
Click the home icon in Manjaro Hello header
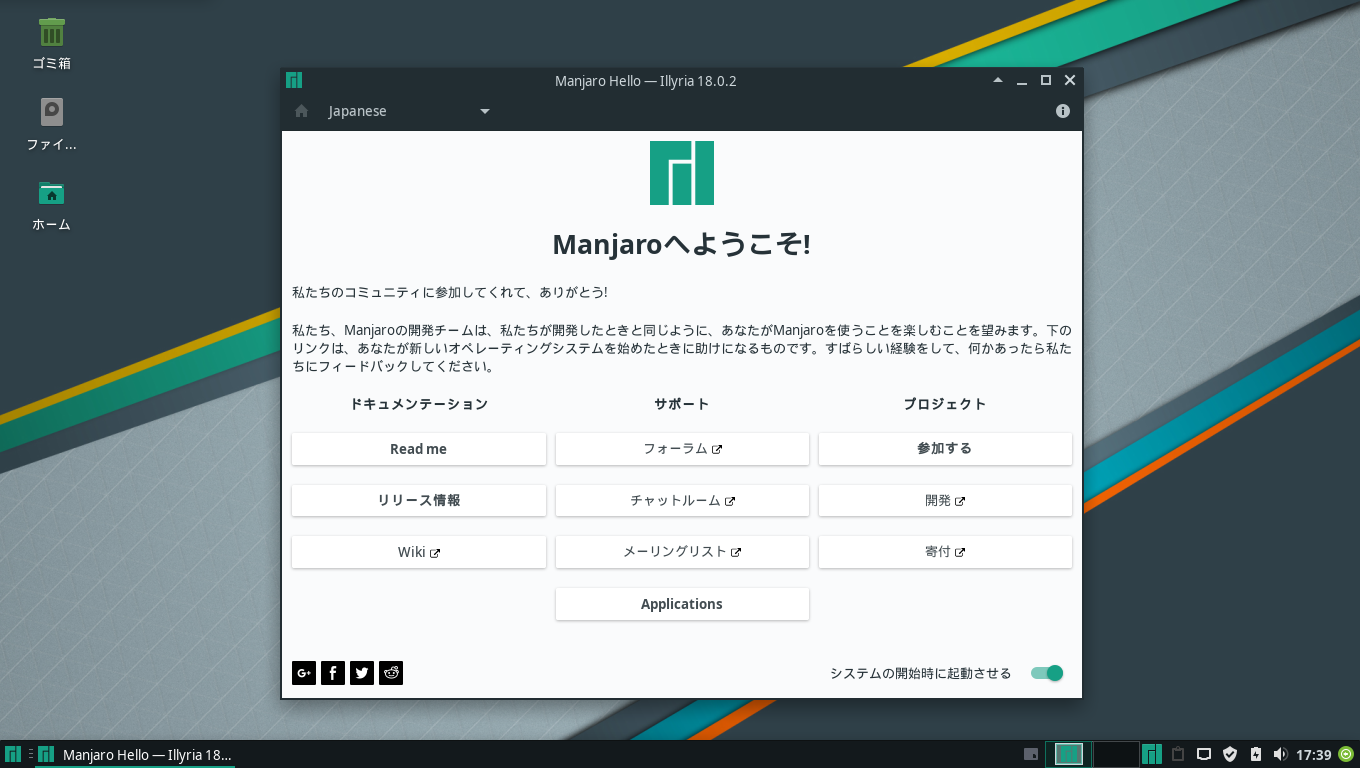pos(301,111)
